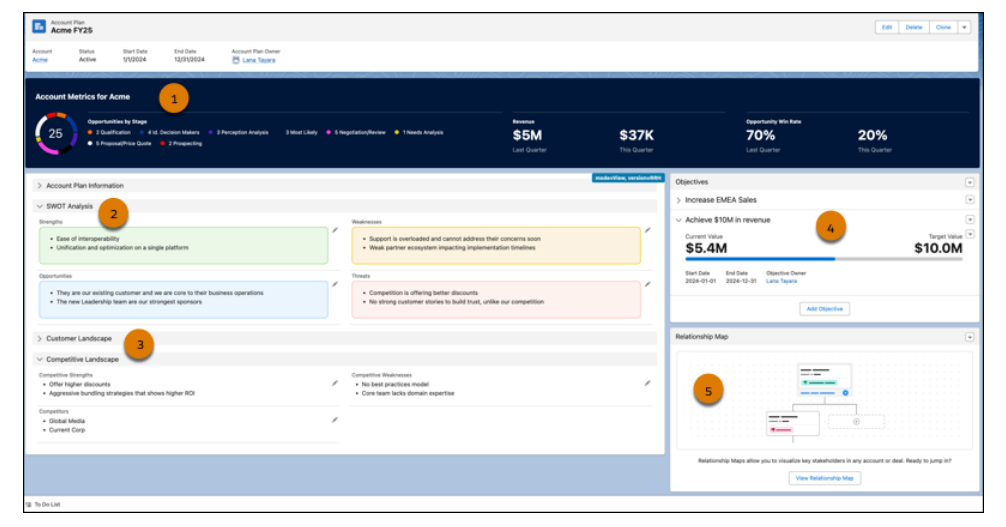This screenshot has height=527, width=1006.
Task: Open the Relationship Map panel dropdown menu
Action: point(969,337)
